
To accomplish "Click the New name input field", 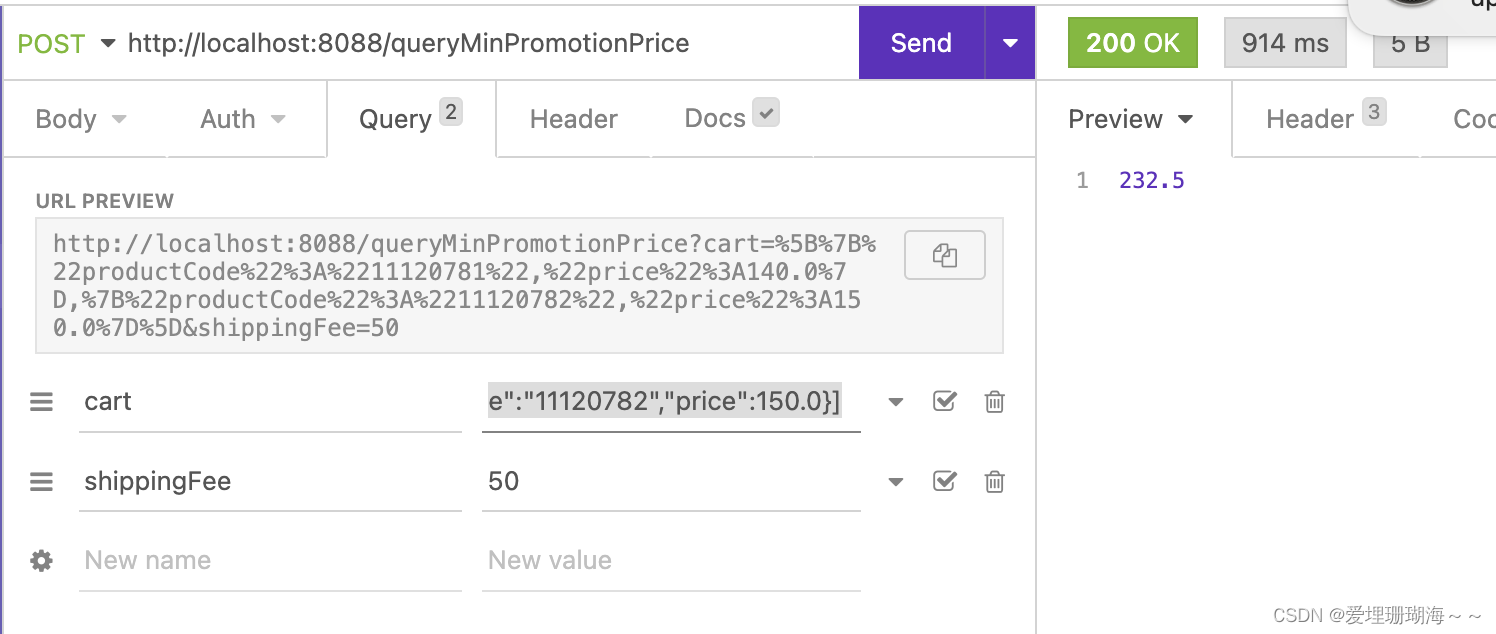I will click(270, 560).
